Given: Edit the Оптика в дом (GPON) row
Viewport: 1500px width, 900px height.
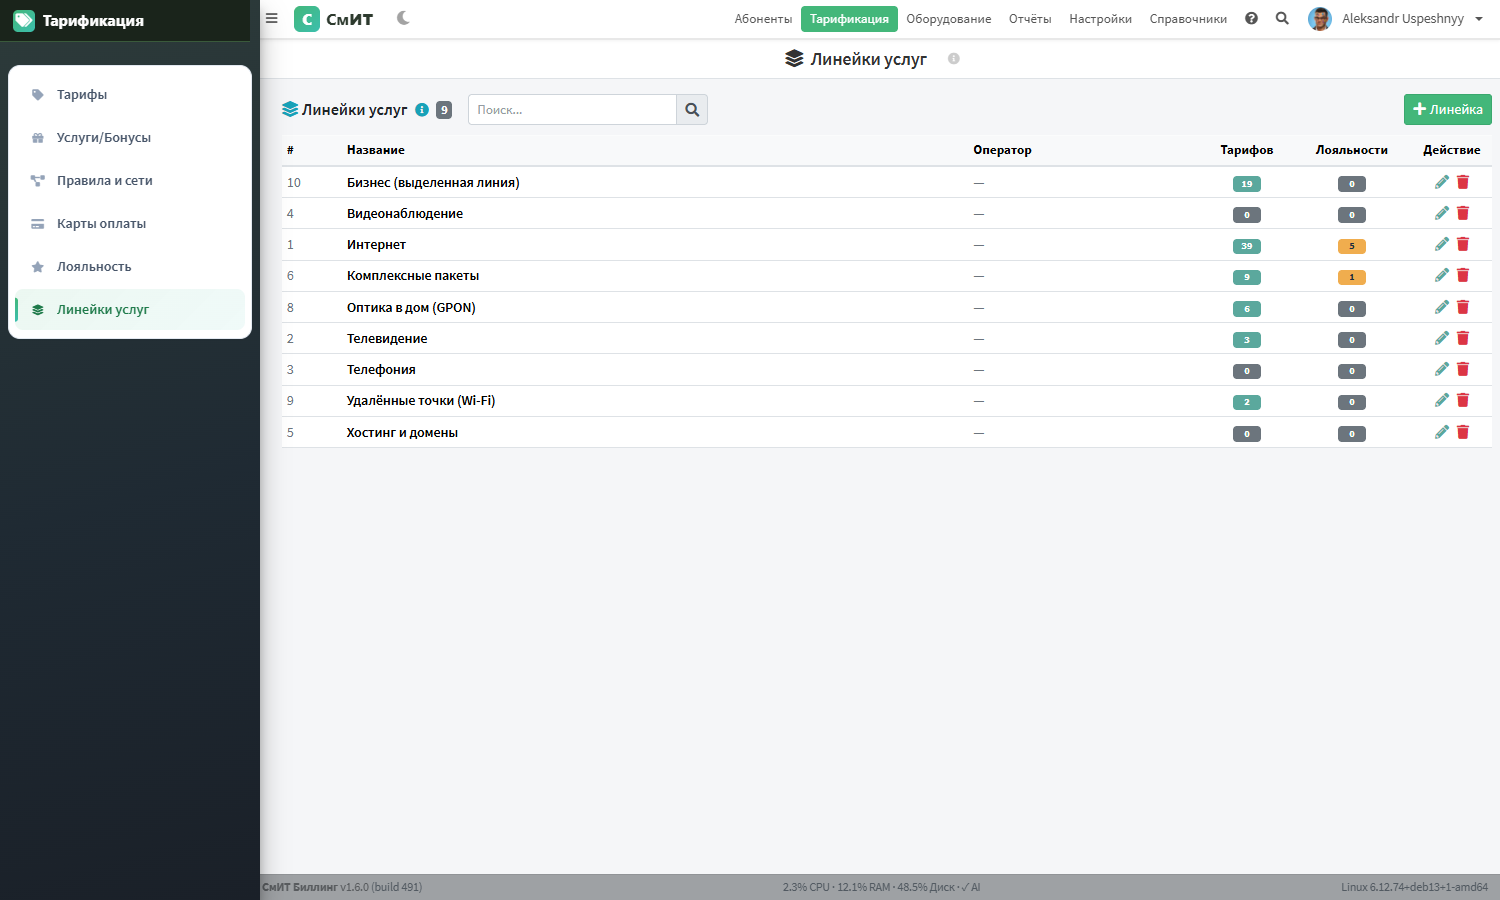Looking at the screenshot, I should 1441,307.
